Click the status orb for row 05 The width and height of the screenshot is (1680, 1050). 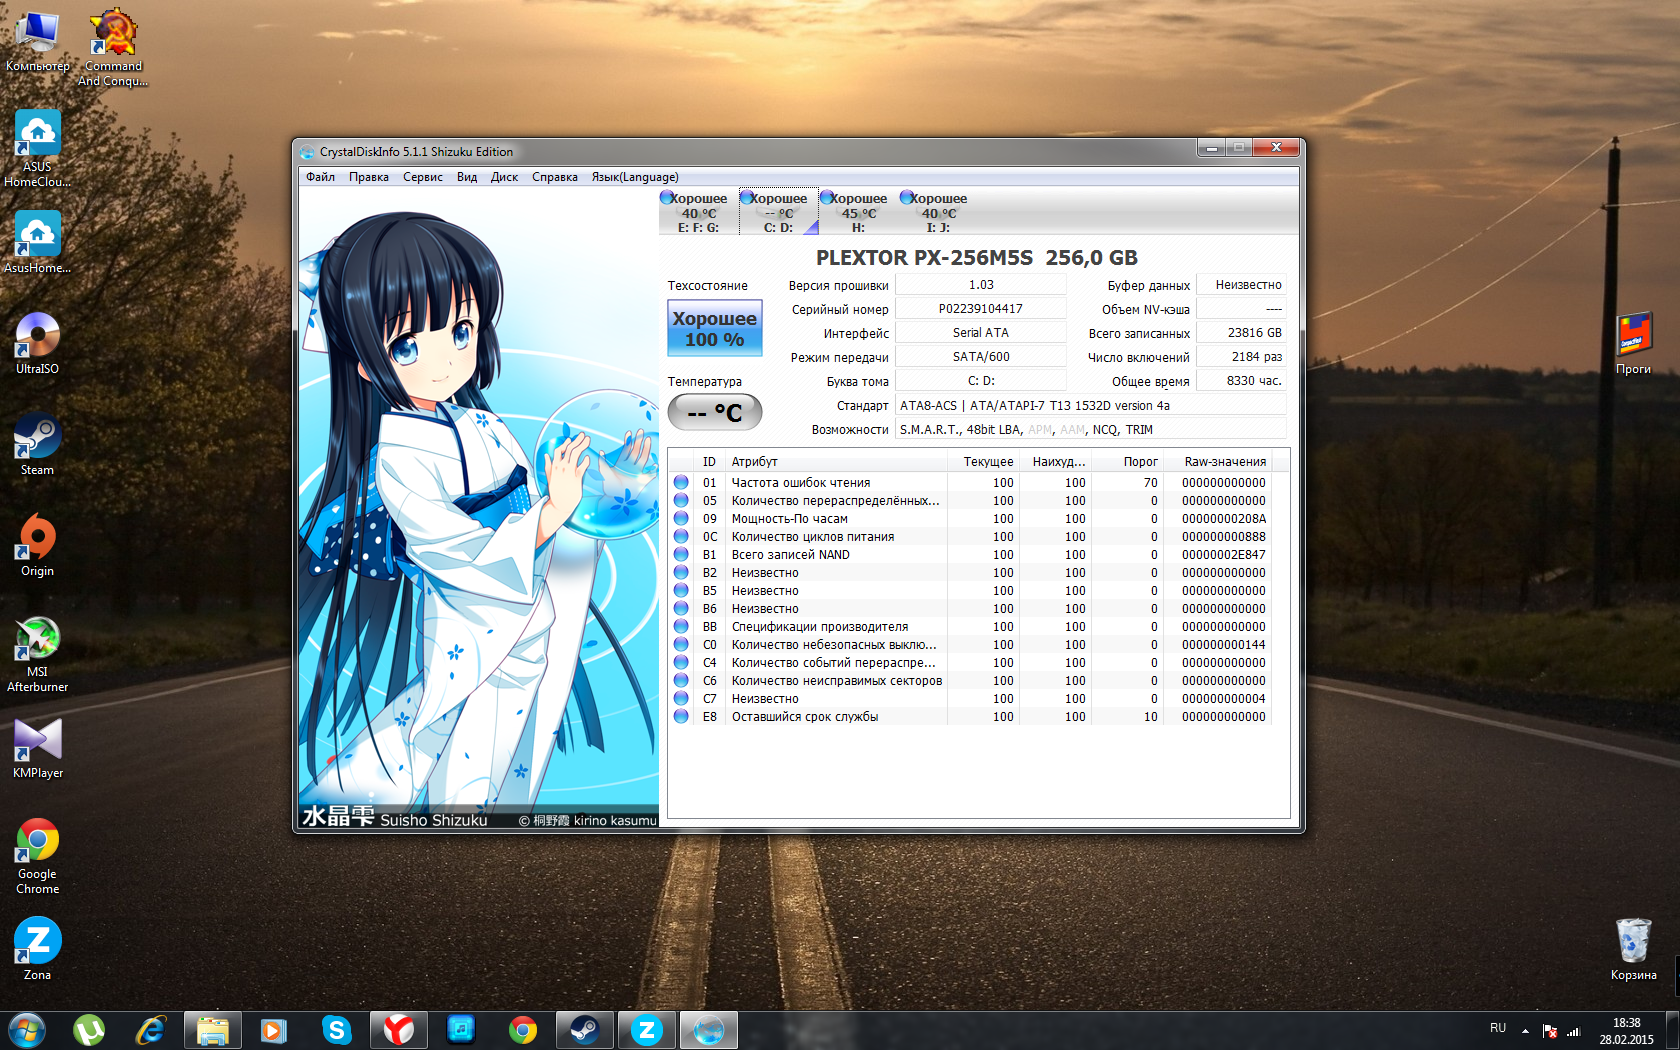point(681,501)
